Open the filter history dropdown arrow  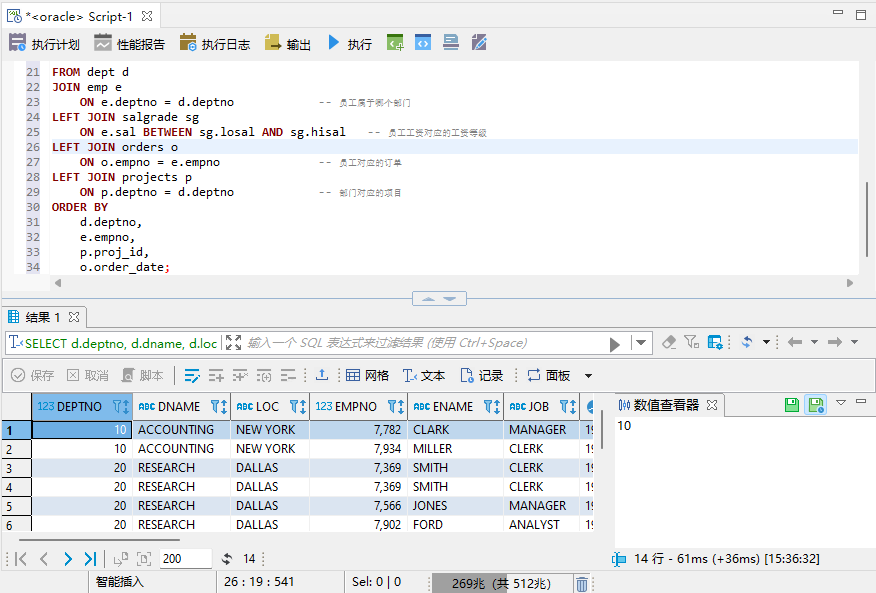(x=642, y=343)
